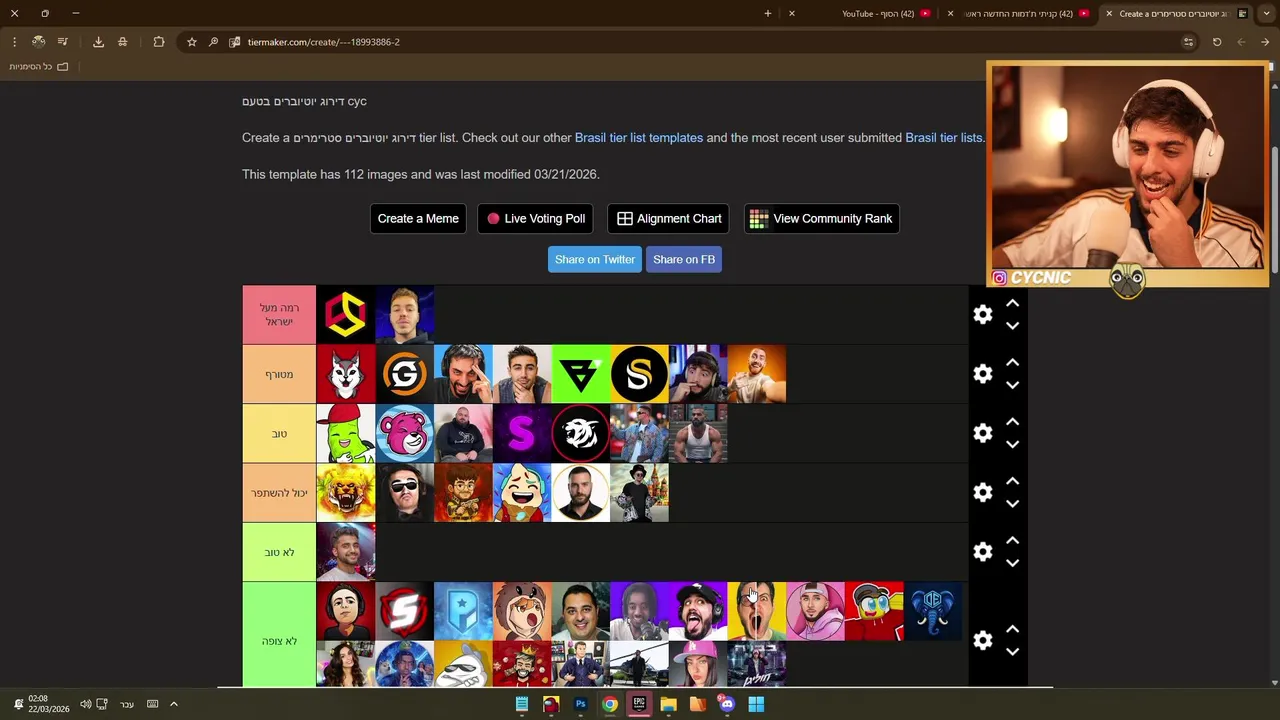Share on FB
The width and height of the screenshot is (1280, 720).
684,259
